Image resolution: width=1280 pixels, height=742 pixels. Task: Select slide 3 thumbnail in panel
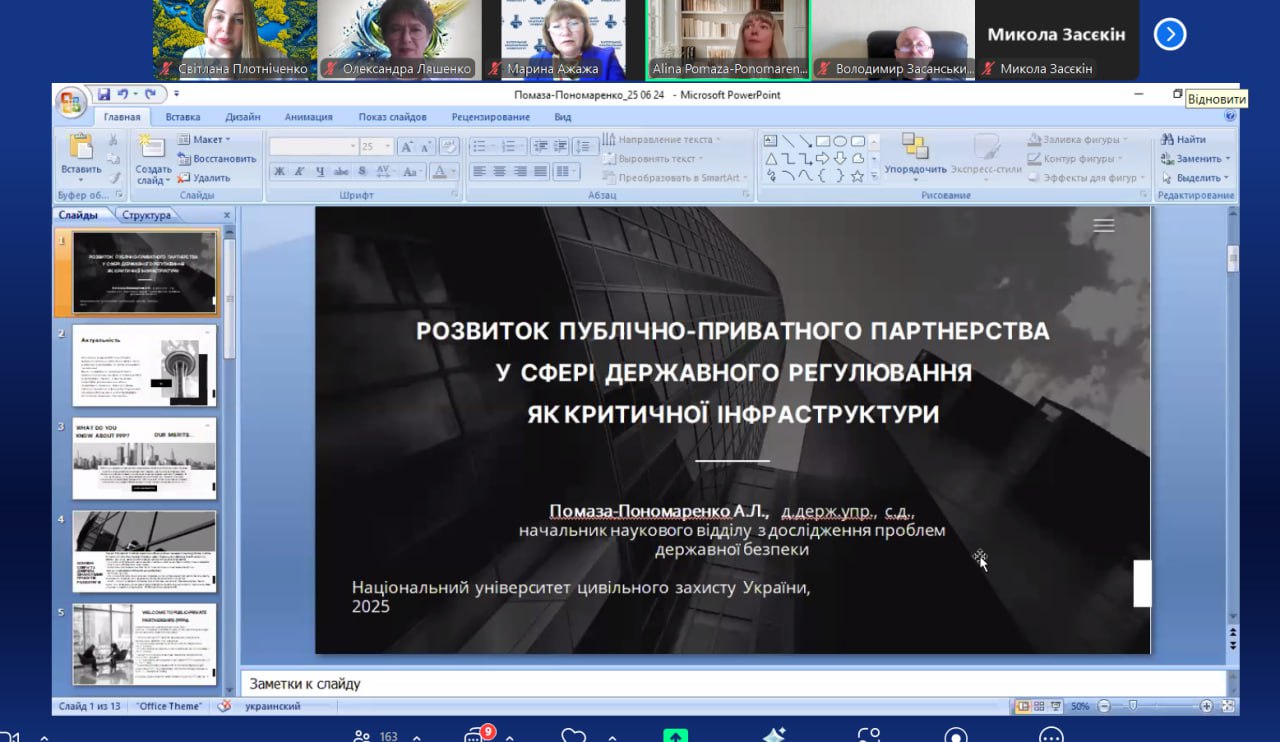coord(144,458)
